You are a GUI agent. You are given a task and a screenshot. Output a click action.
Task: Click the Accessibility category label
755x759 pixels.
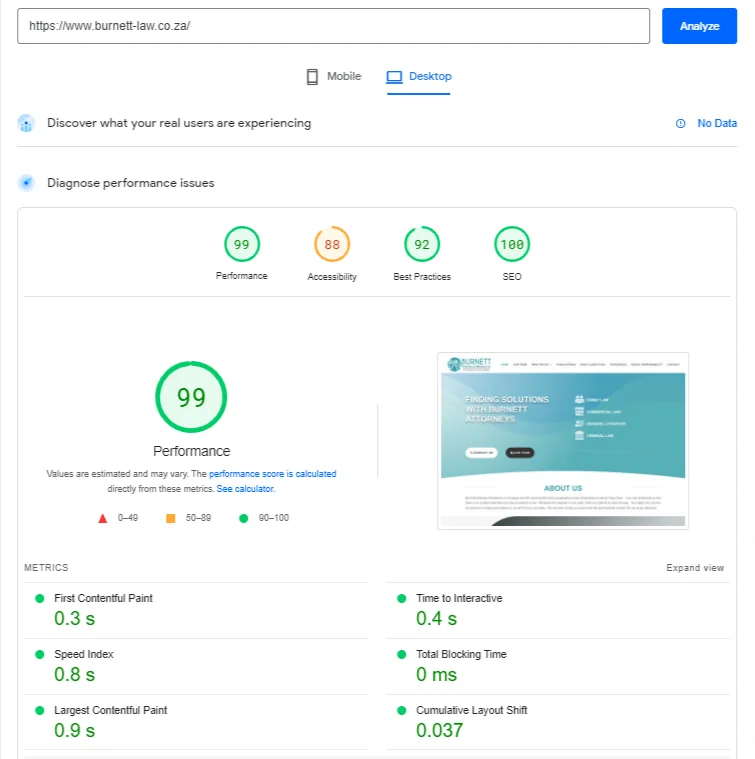click(x=332, y=277)
